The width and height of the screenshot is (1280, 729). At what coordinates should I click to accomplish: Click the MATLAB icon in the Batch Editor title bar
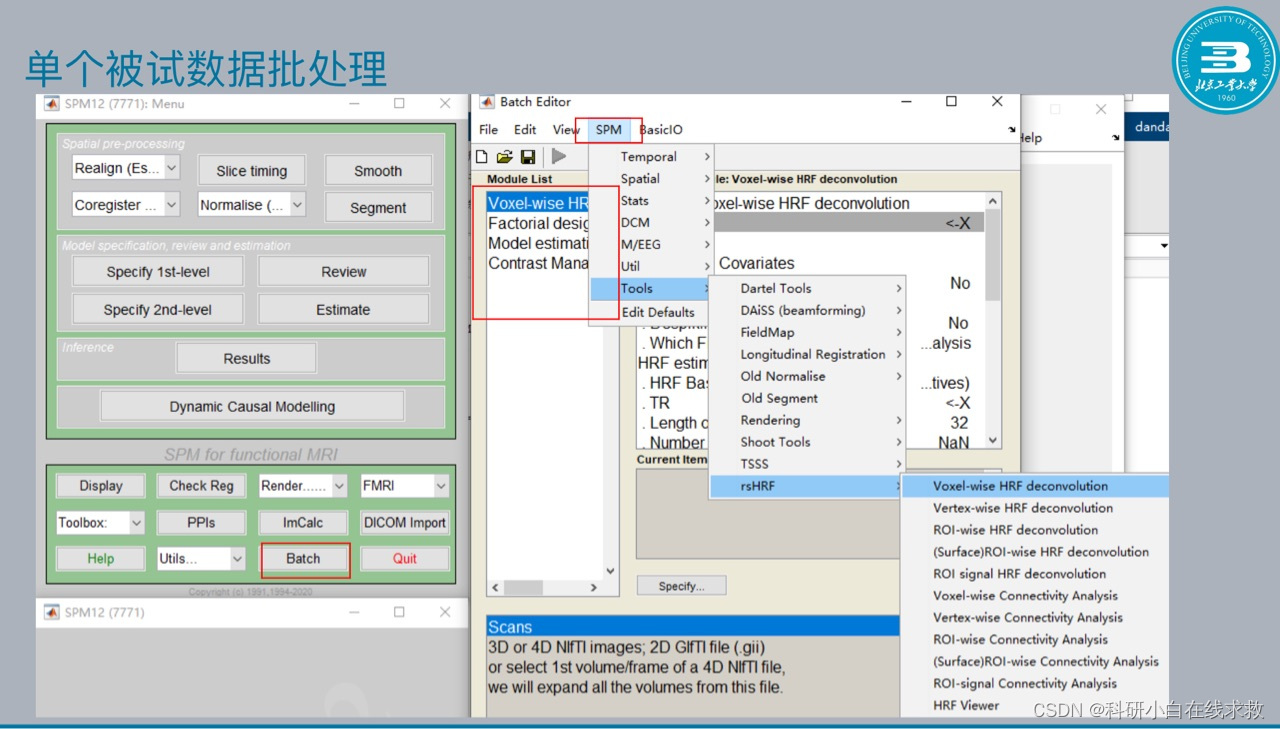click(487, 102)
